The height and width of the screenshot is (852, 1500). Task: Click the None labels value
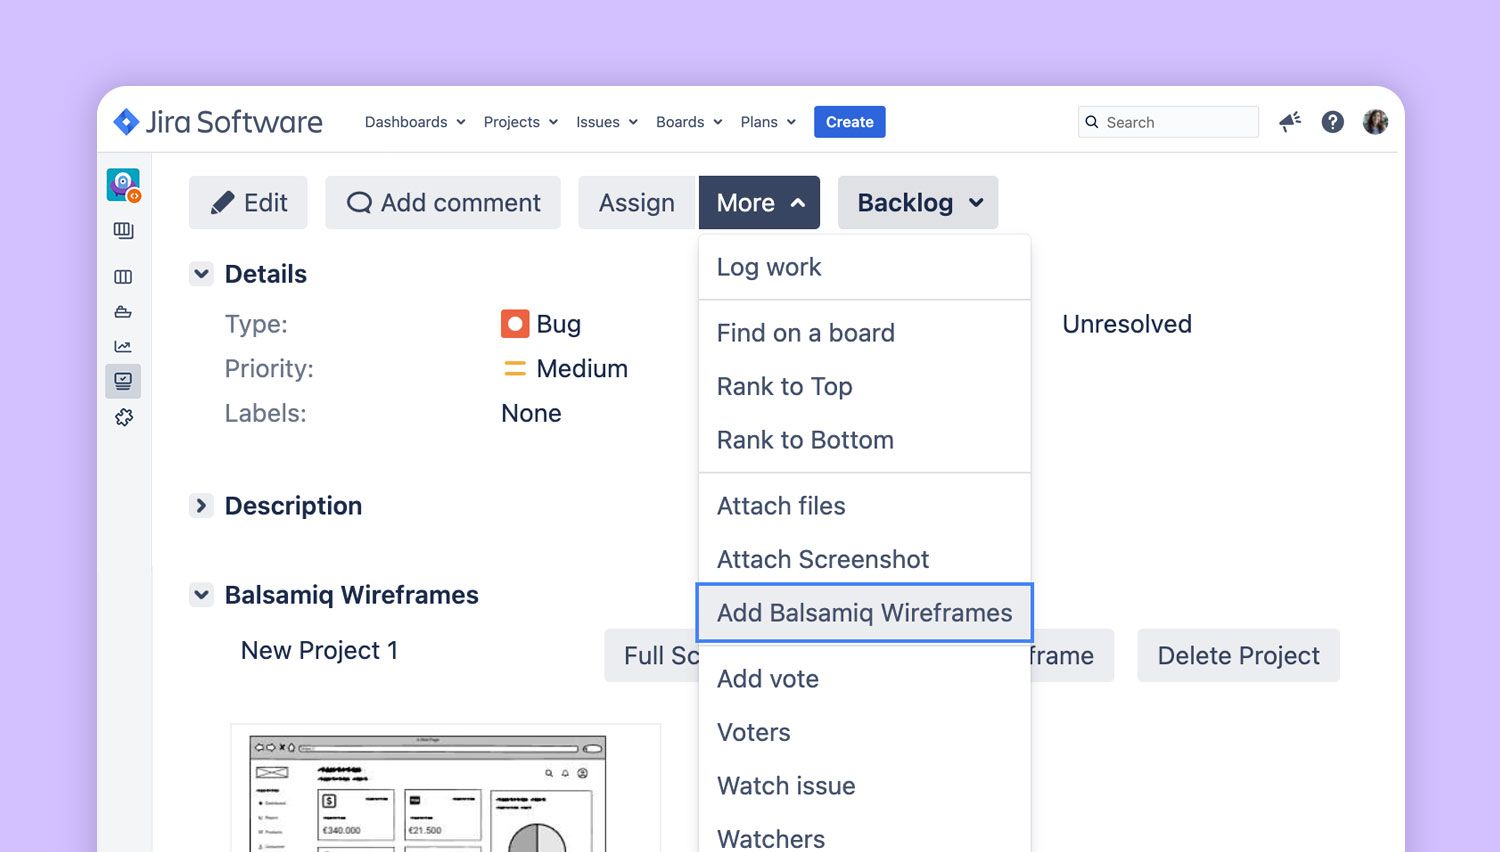[x=531, y=414]
